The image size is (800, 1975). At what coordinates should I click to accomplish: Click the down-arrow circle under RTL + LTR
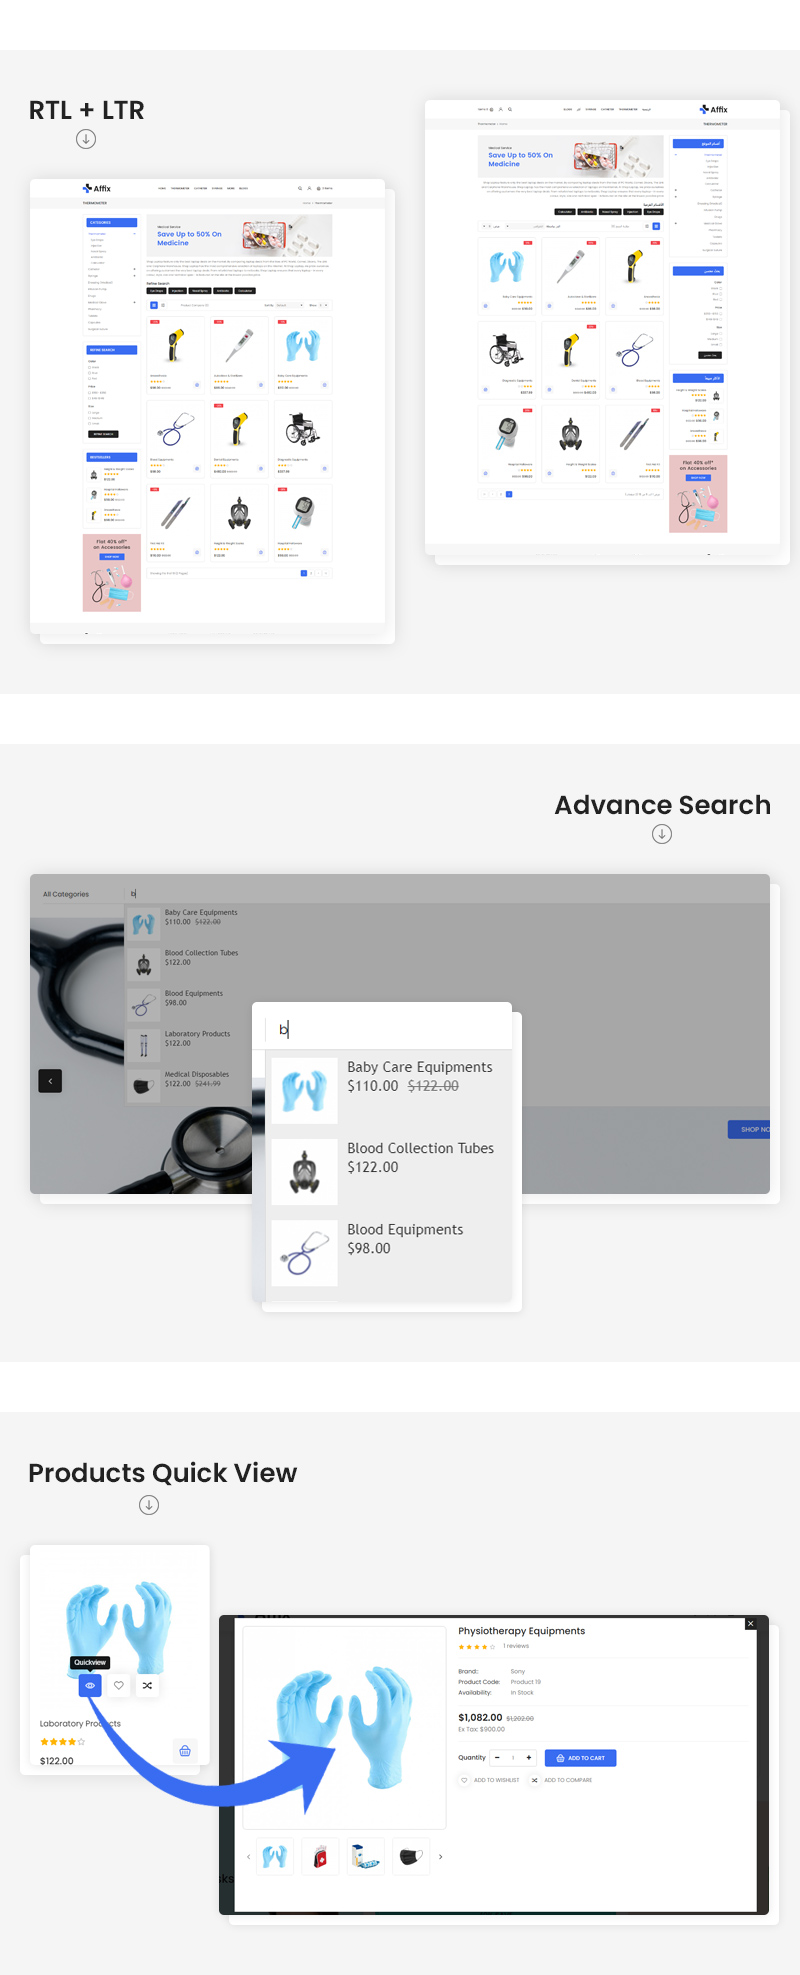click(x=86, y=139)
